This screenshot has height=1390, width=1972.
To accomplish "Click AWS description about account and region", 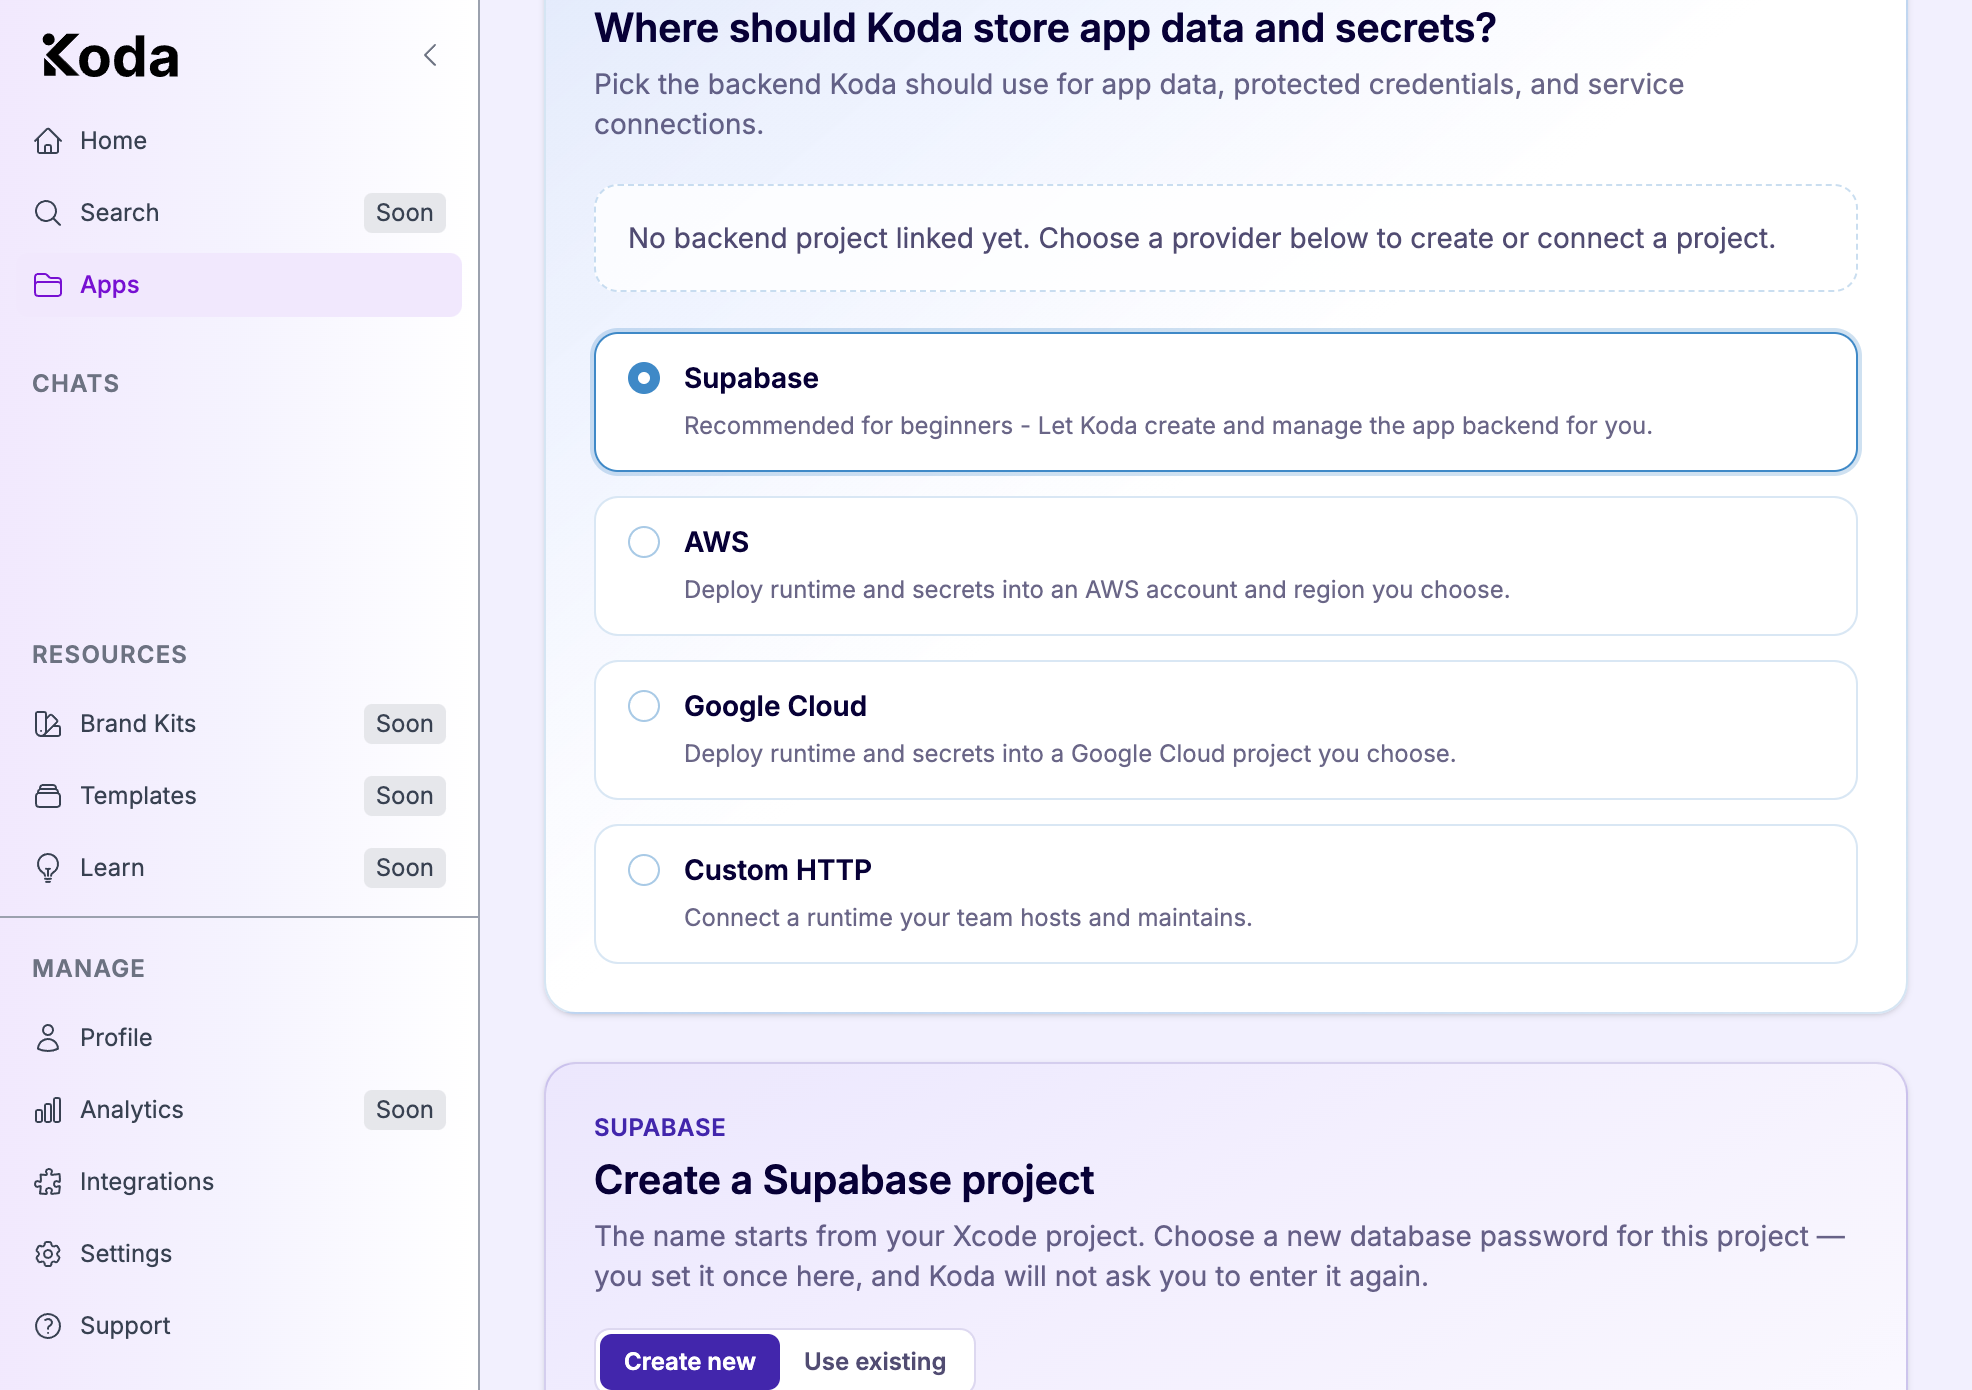I will (x=1097, y=590).
